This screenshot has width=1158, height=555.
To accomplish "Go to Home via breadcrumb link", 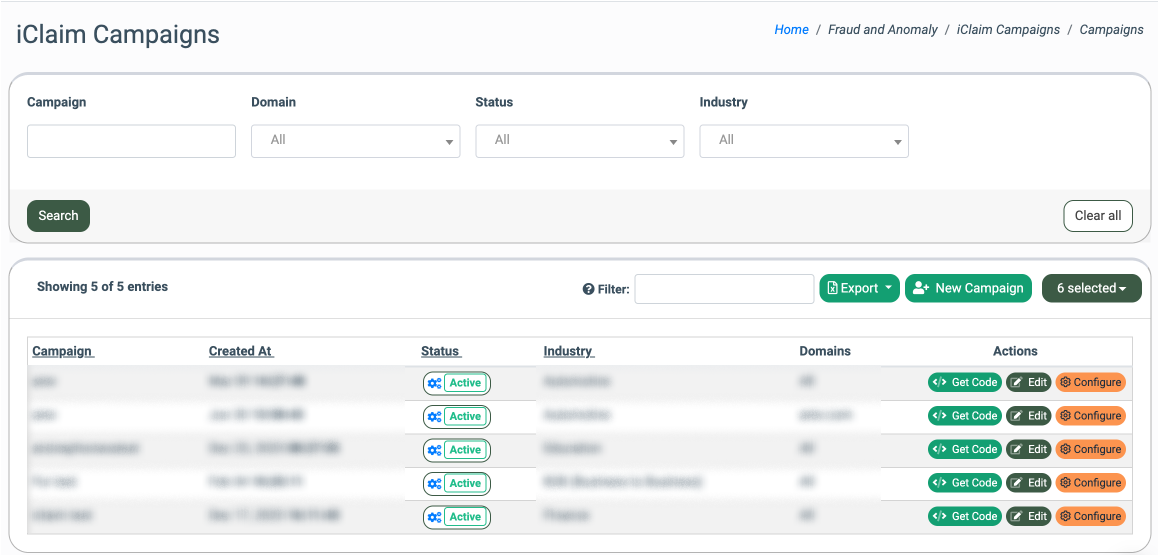I will (791, 30).
